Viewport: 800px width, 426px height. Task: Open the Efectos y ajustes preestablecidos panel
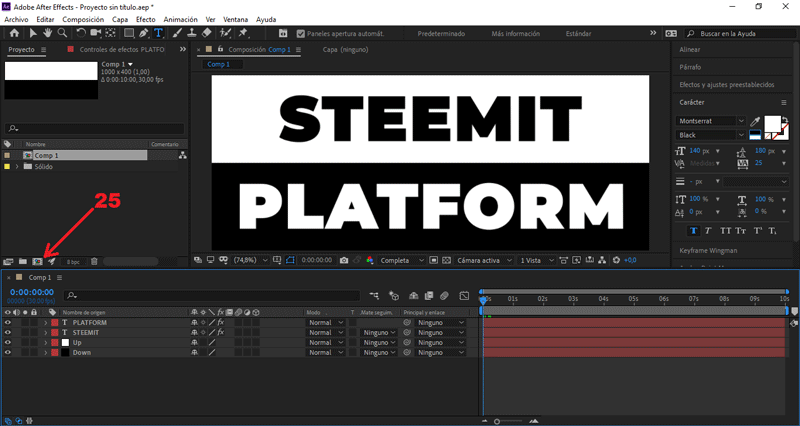727,85
